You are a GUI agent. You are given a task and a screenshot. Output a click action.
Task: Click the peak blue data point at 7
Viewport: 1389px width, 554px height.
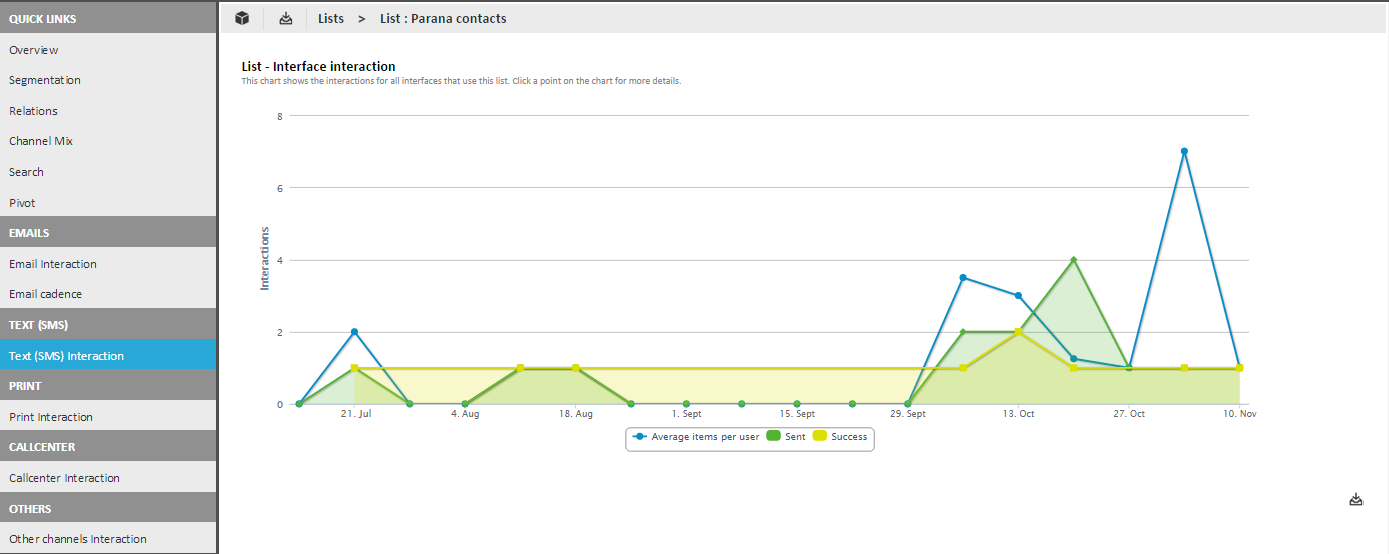point(1184,151)
